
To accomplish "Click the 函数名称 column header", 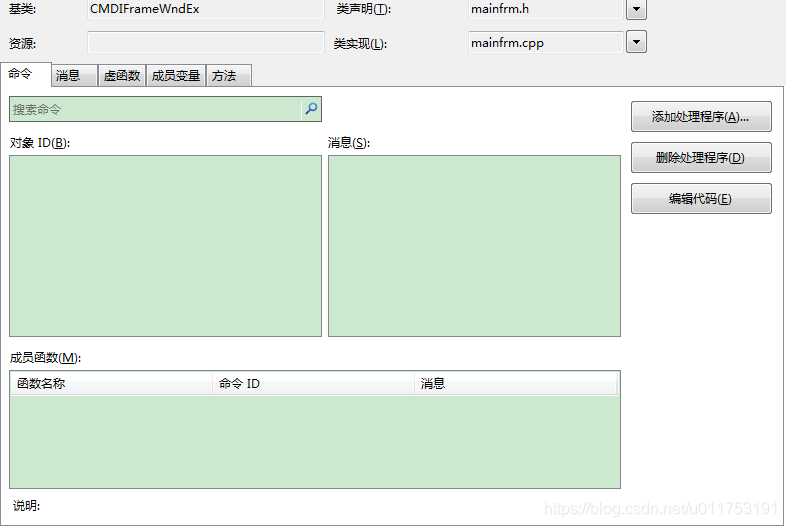I will click(x=112, y=384).
